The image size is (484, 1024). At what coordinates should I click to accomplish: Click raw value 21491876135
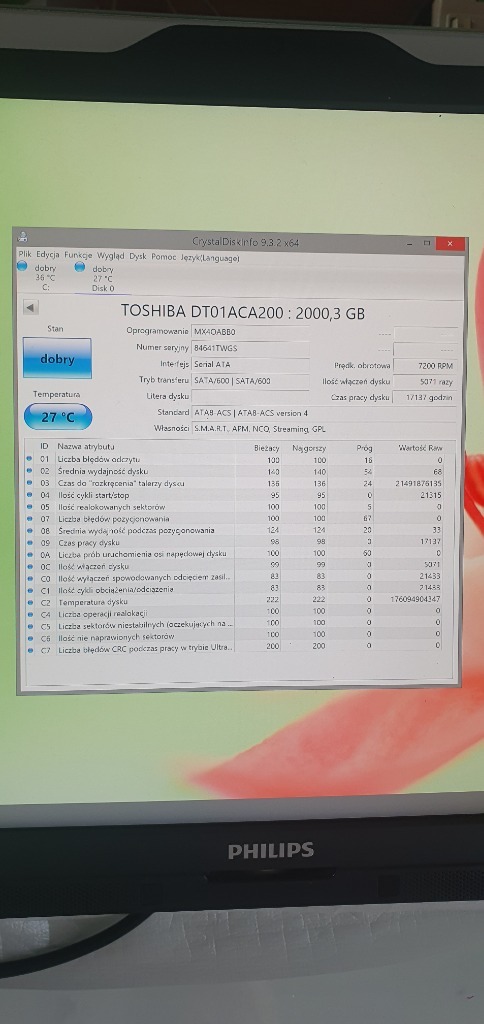pos(419,484)
